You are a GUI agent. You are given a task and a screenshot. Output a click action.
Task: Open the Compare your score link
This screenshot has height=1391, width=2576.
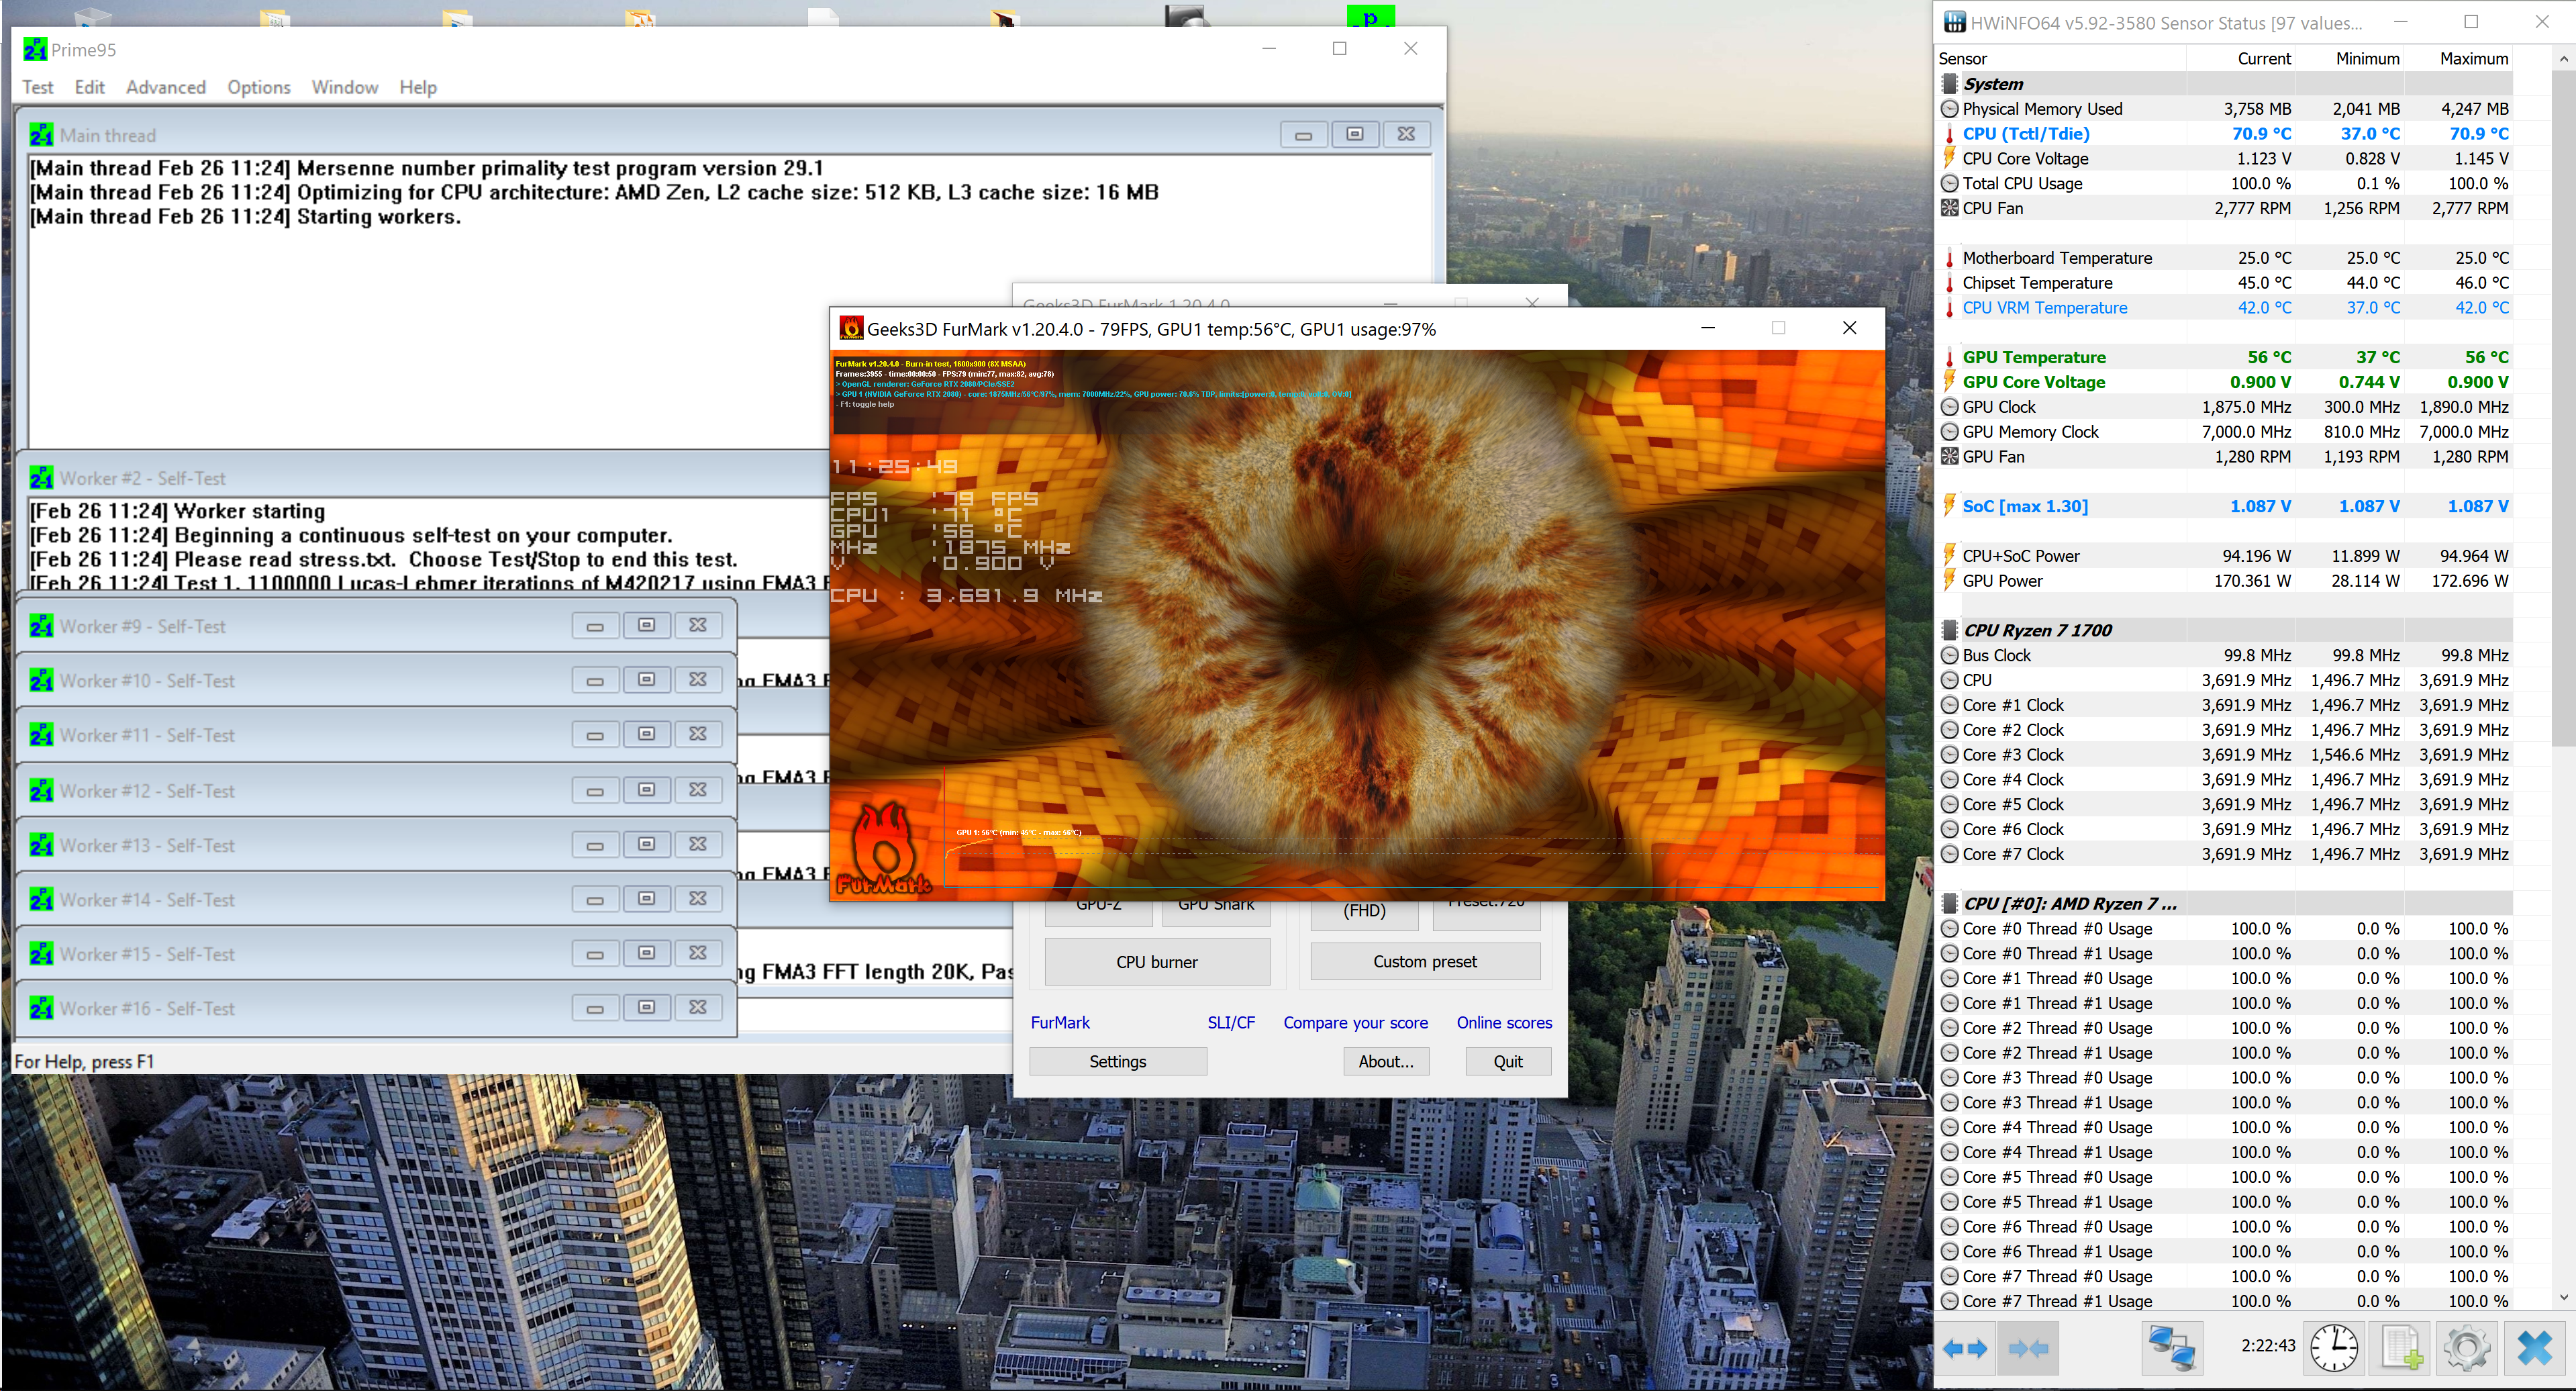(x=1355, y=1022)
